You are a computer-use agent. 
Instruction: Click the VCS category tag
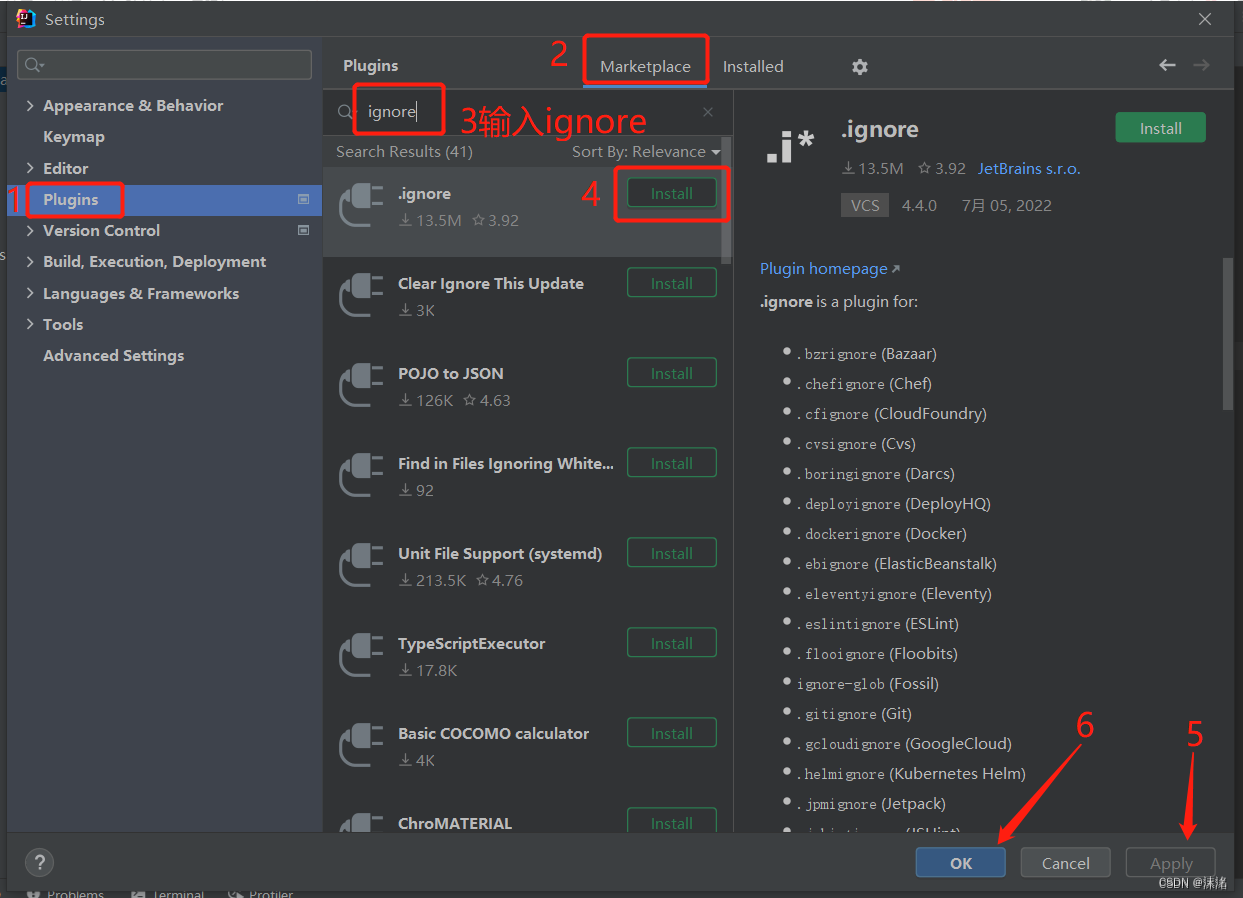point(865,206)
